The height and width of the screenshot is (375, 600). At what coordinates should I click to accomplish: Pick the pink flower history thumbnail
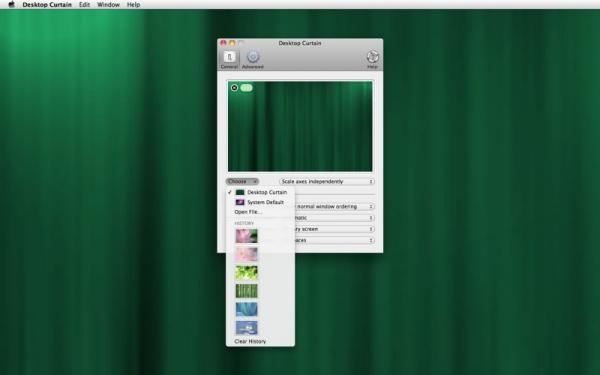pos(246,236)
